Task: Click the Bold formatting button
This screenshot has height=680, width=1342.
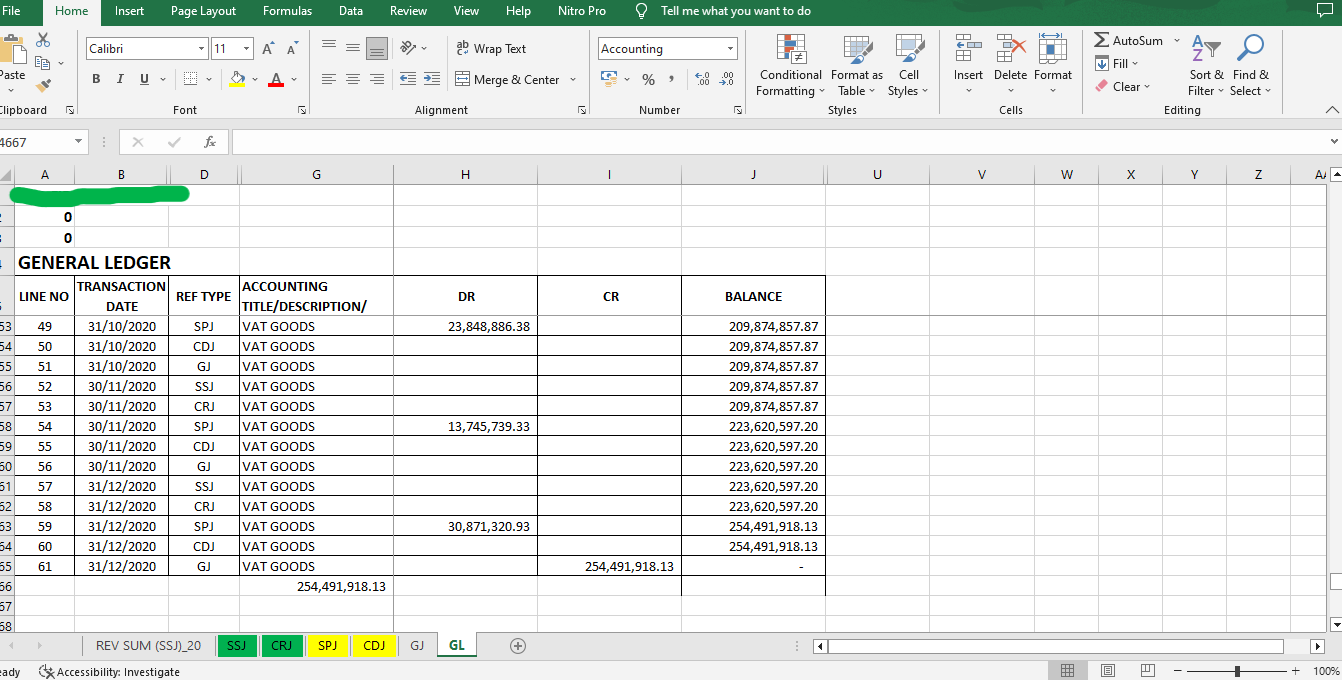Action: pos(96,79)
